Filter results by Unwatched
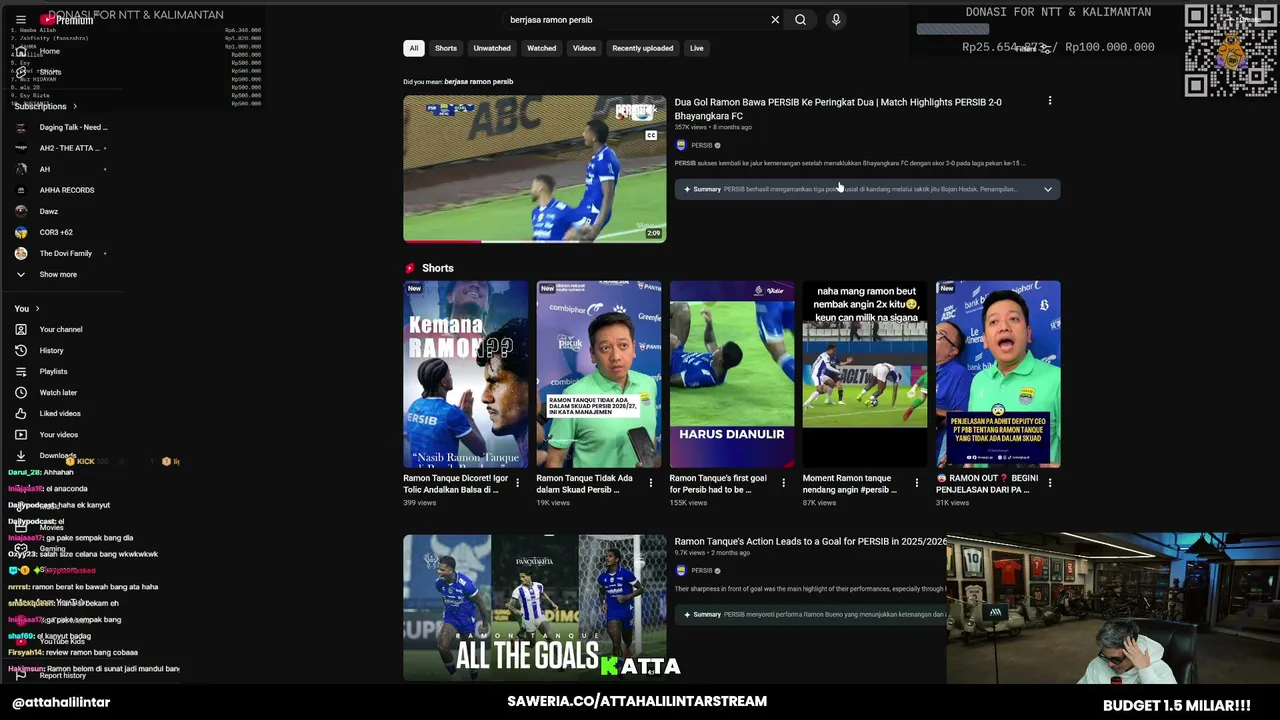 click(x=492, y=48)
